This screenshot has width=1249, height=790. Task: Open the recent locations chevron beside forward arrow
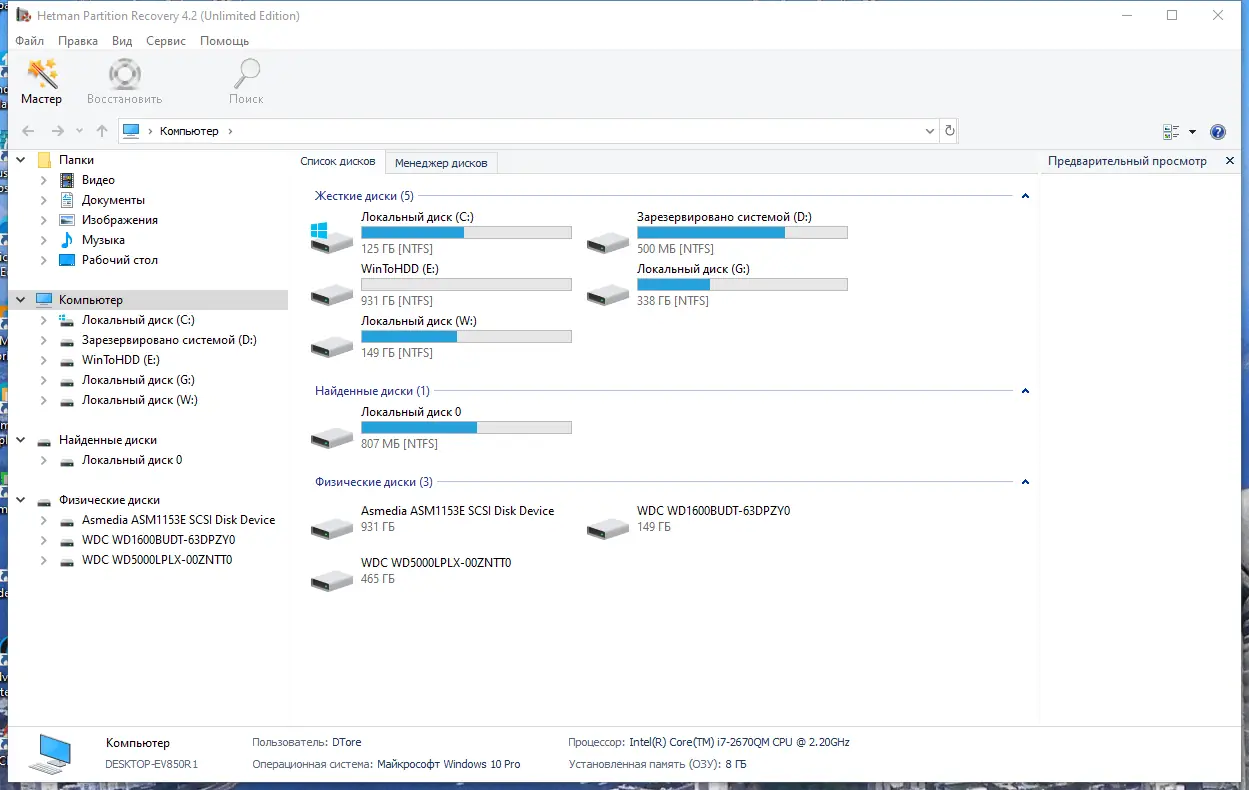[79, 131]
